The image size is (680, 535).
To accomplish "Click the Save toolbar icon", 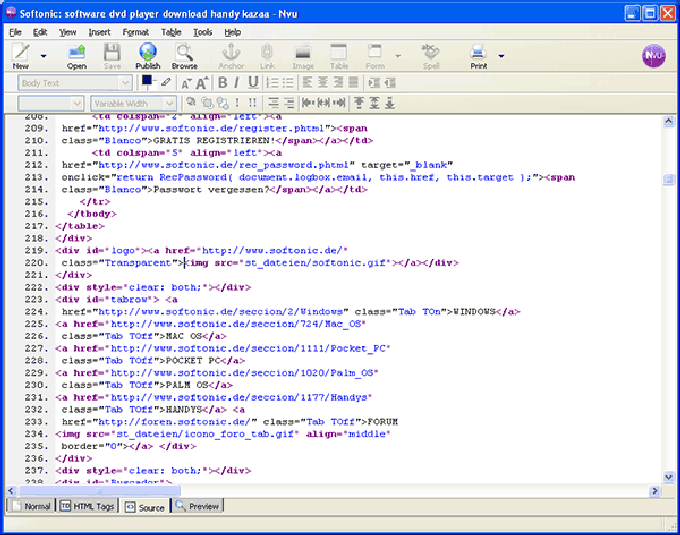I will click(x=112, y=55).
